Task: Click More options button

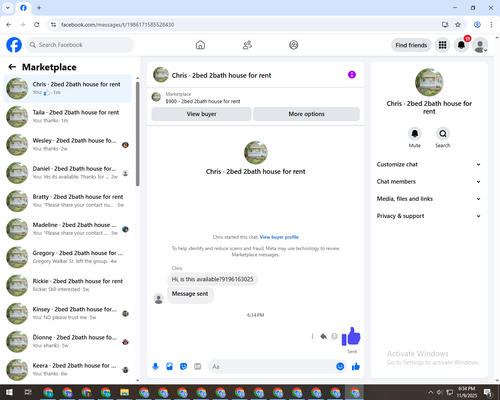Action: [306, 114]
